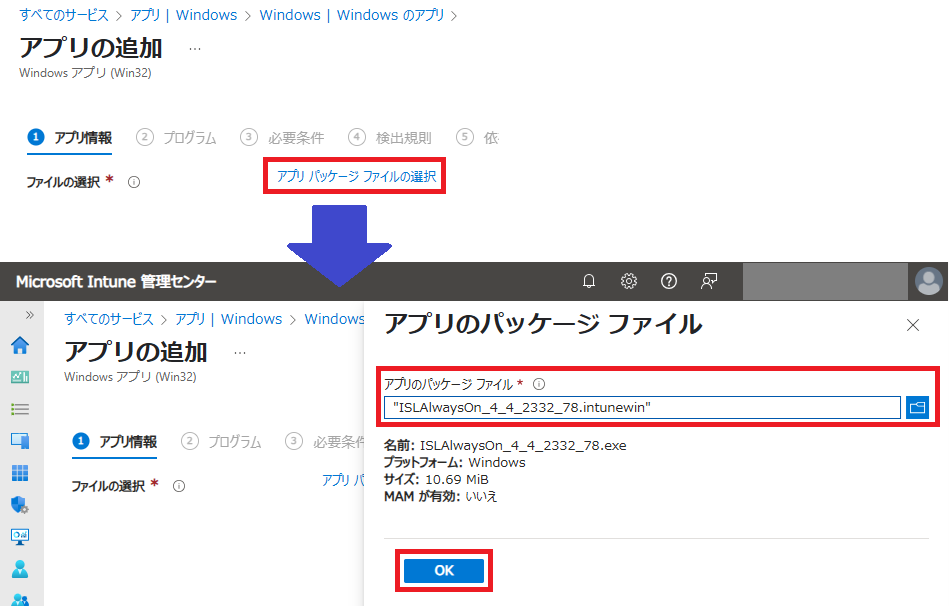The height and width of the screenshot is (610, 950).
Task: Open settings gear in Intune header
Action: (x=628, y=281)
